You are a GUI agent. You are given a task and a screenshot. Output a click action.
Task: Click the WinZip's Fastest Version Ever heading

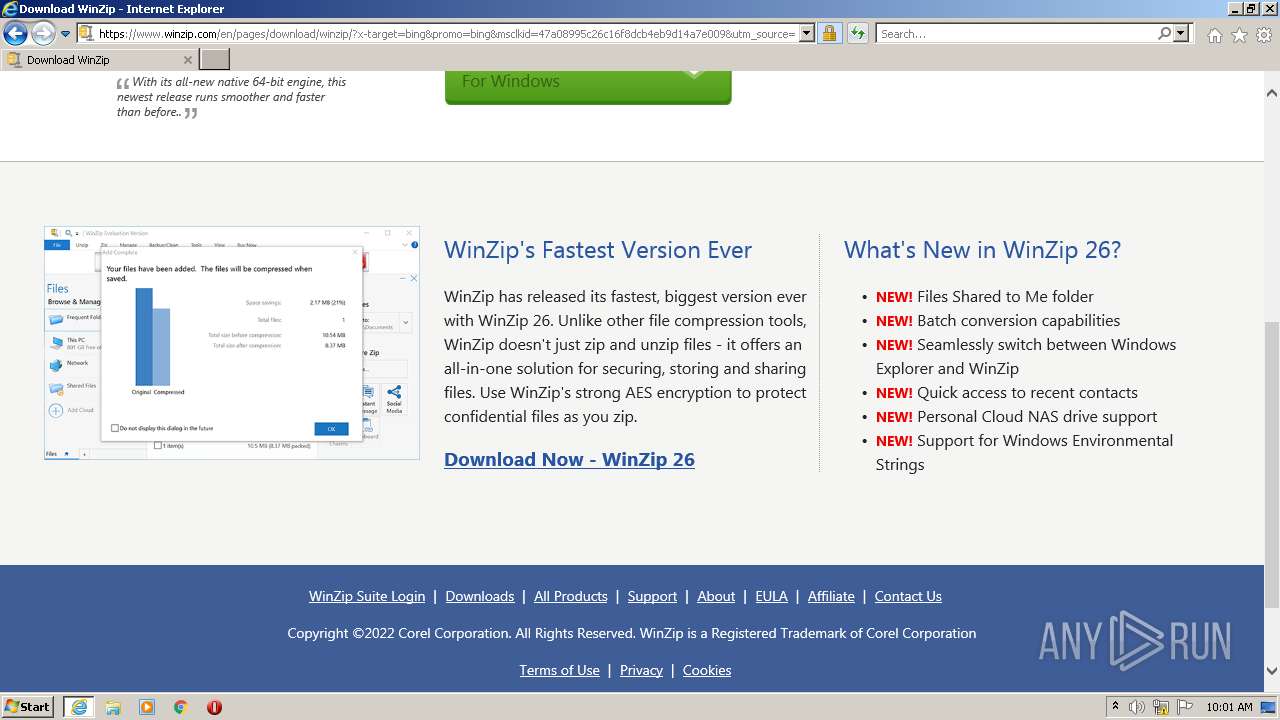(598, 250)
